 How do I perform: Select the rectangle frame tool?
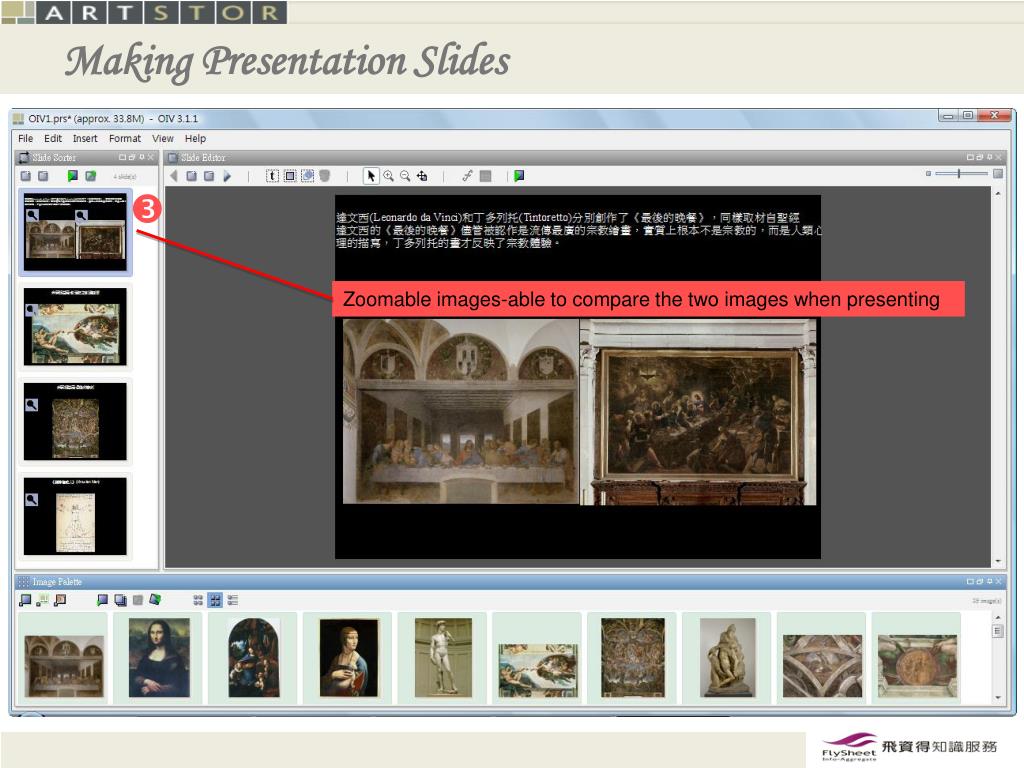point(290,176)
